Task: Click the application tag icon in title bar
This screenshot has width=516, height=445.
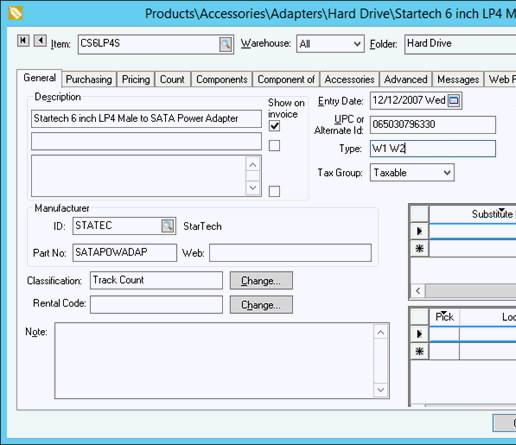Action: tap(15, 13)
